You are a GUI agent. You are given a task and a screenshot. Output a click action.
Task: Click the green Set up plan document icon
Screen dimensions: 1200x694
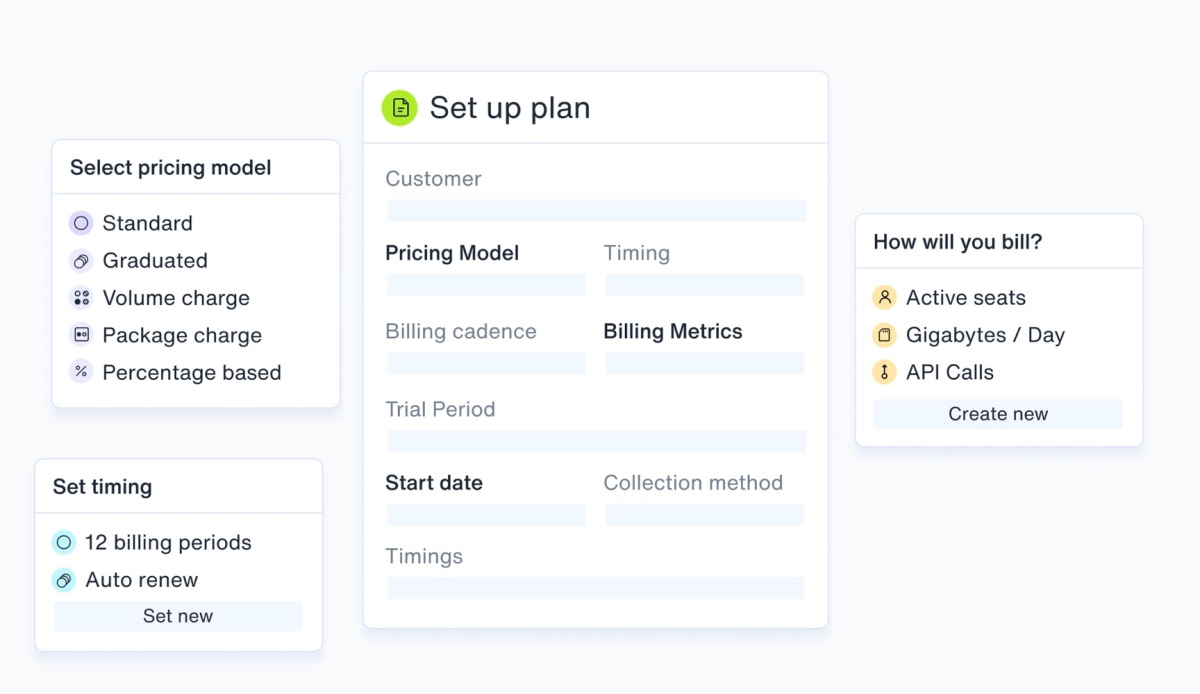398,107
